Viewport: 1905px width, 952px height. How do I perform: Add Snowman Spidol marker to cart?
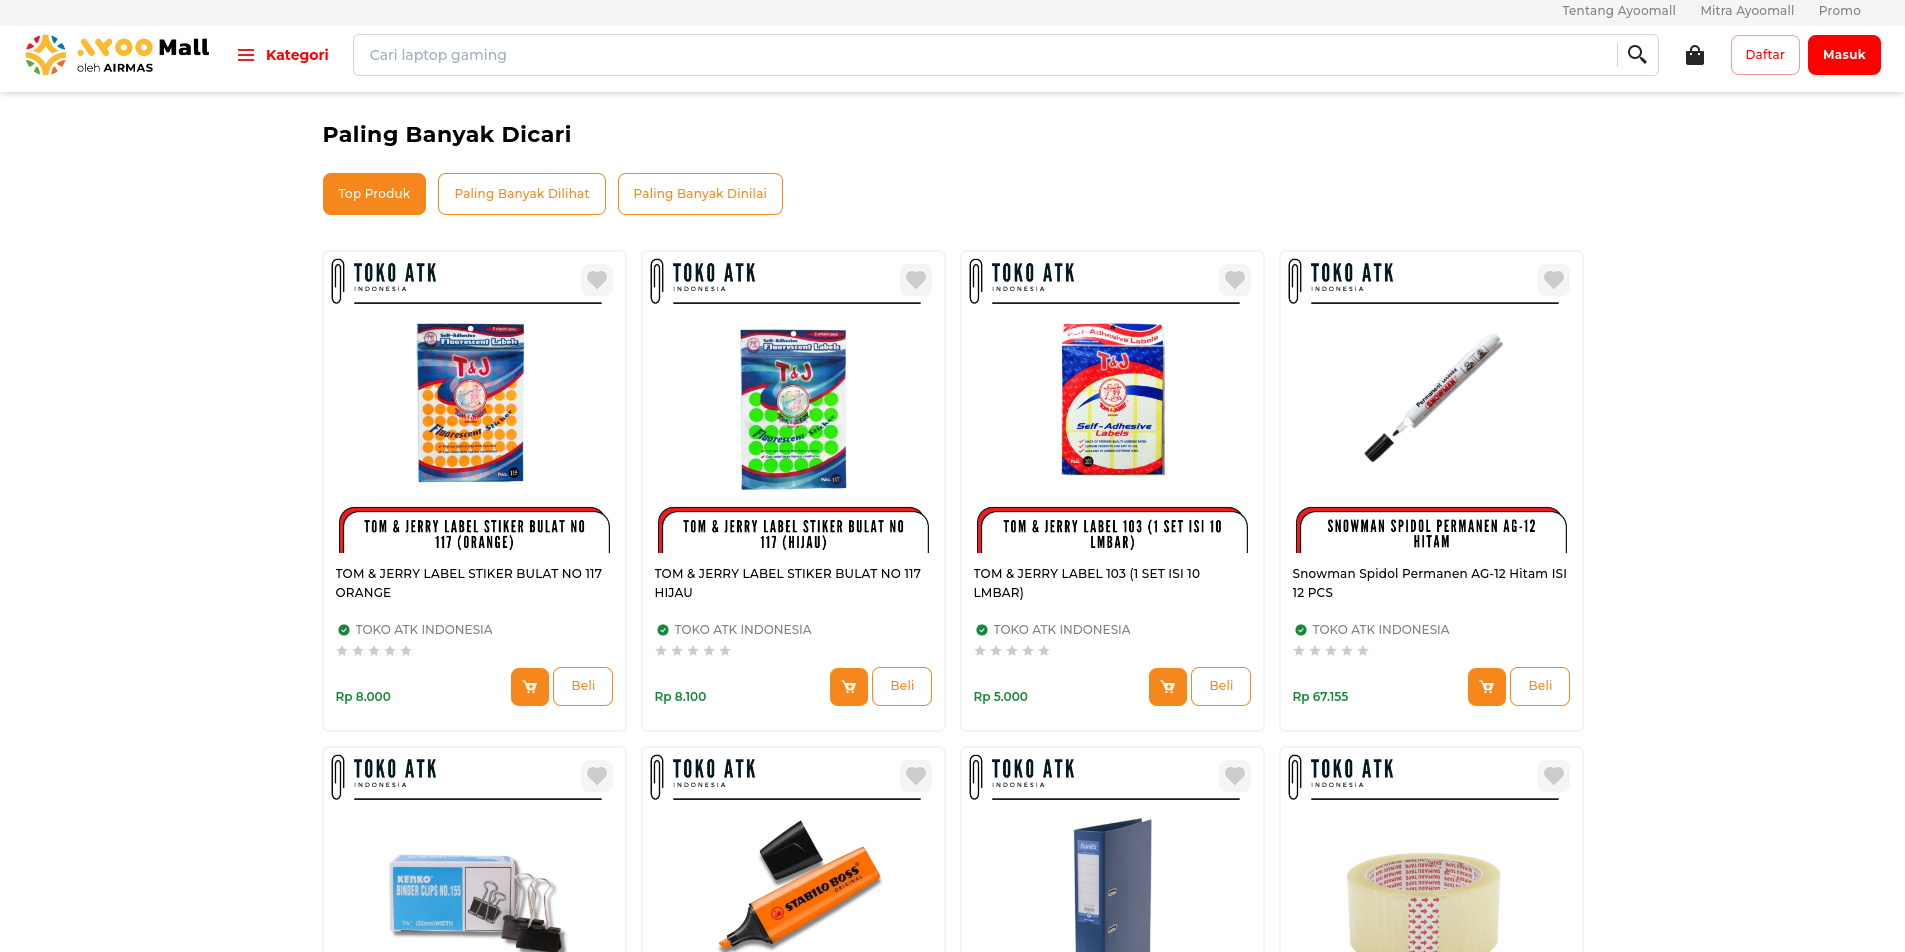[1486, 686]
